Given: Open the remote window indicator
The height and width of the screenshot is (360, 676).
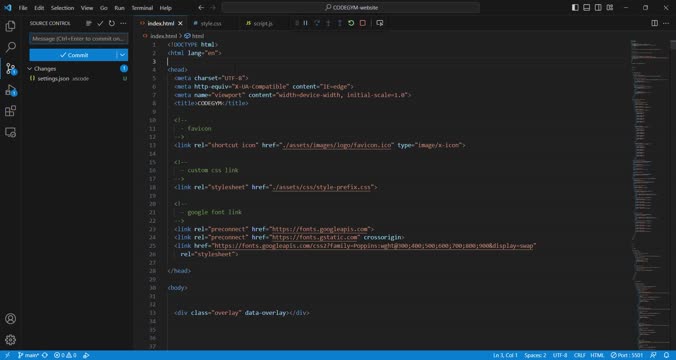Looking at the screenshot, I should coord(7,355).
